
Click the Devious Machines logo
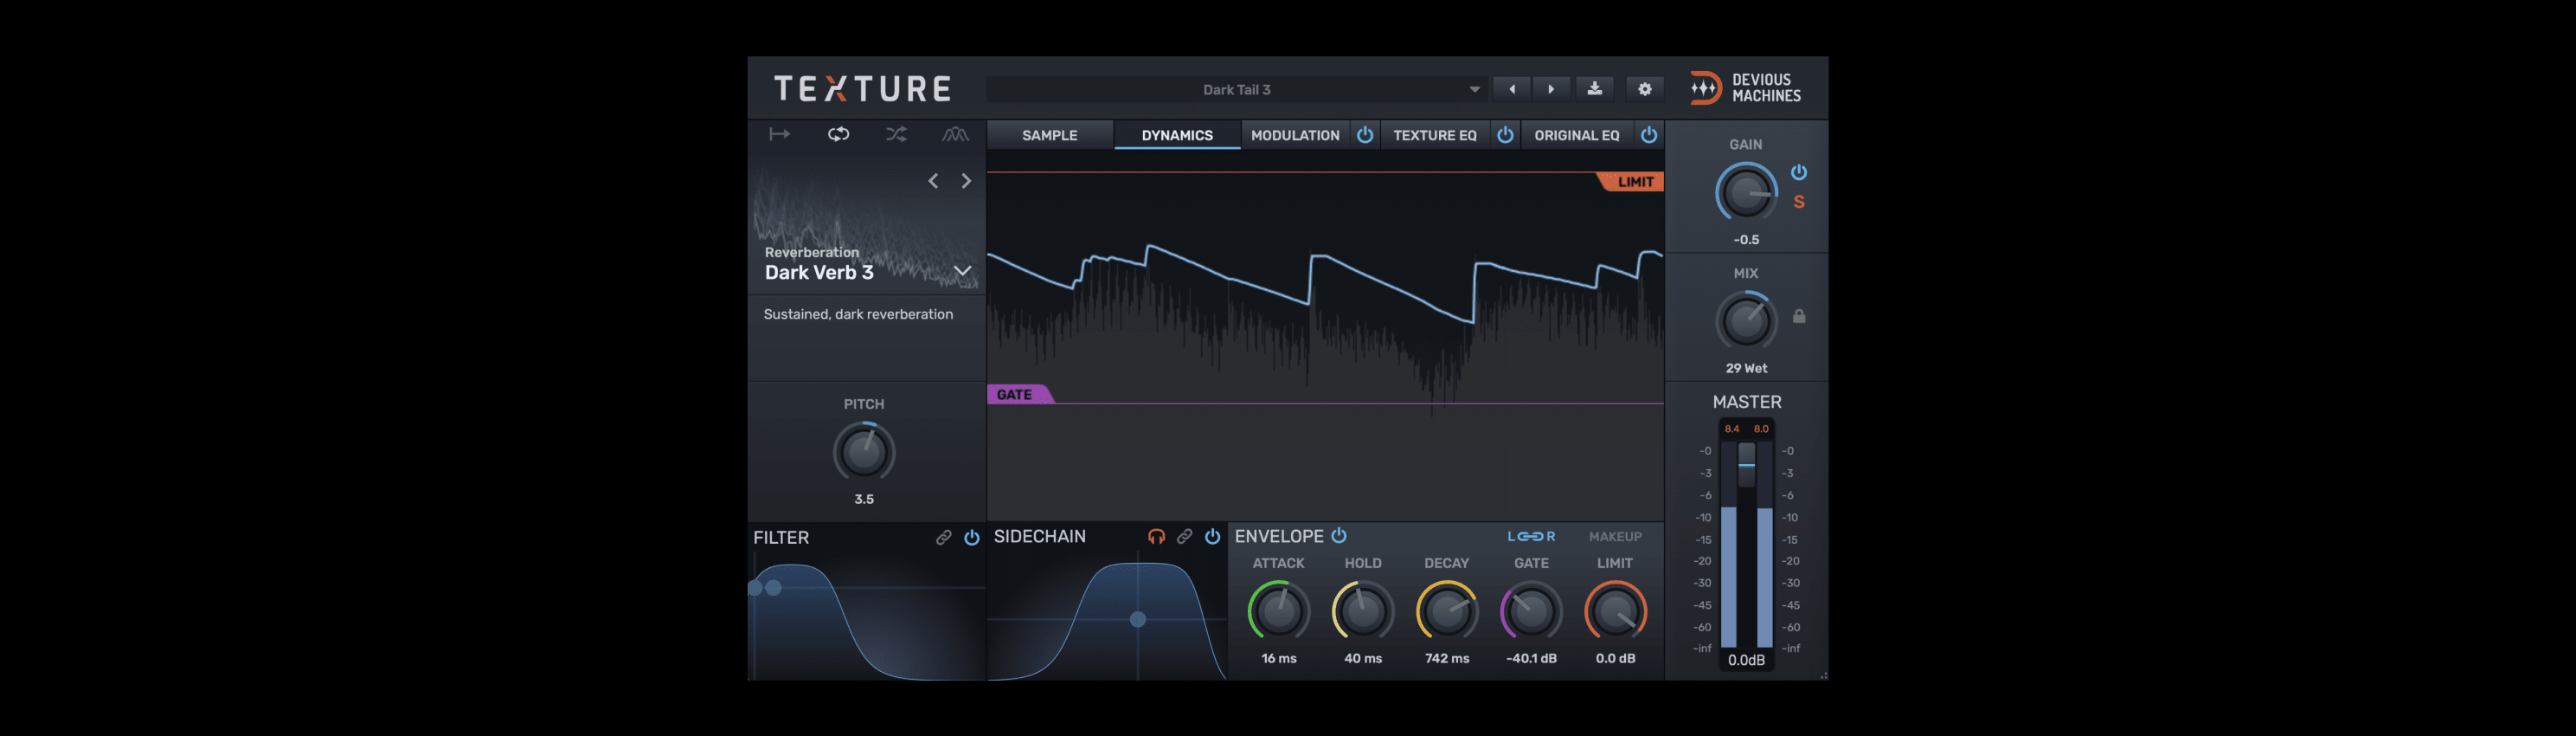[x=1745, y=88]
